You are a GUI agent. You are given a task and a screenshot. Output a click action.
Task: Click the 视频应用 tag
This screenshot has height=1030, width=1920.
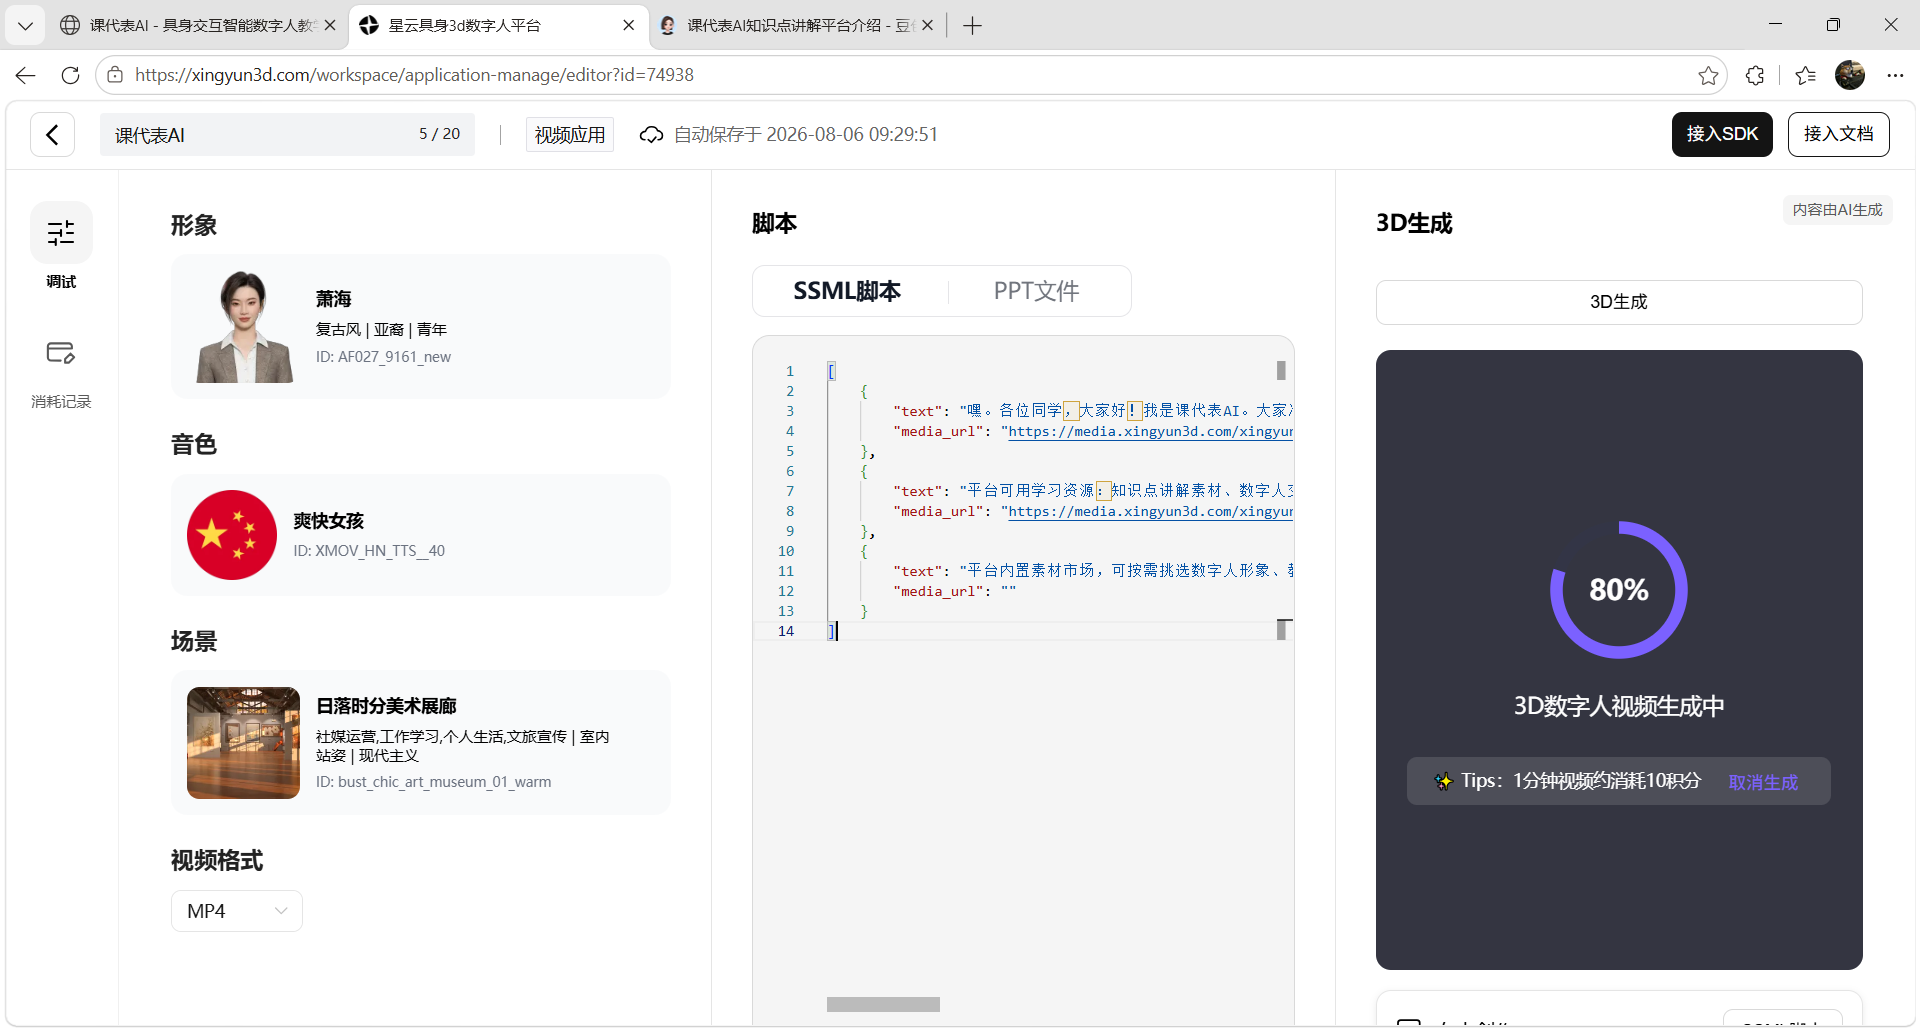[x=570, y=134]
